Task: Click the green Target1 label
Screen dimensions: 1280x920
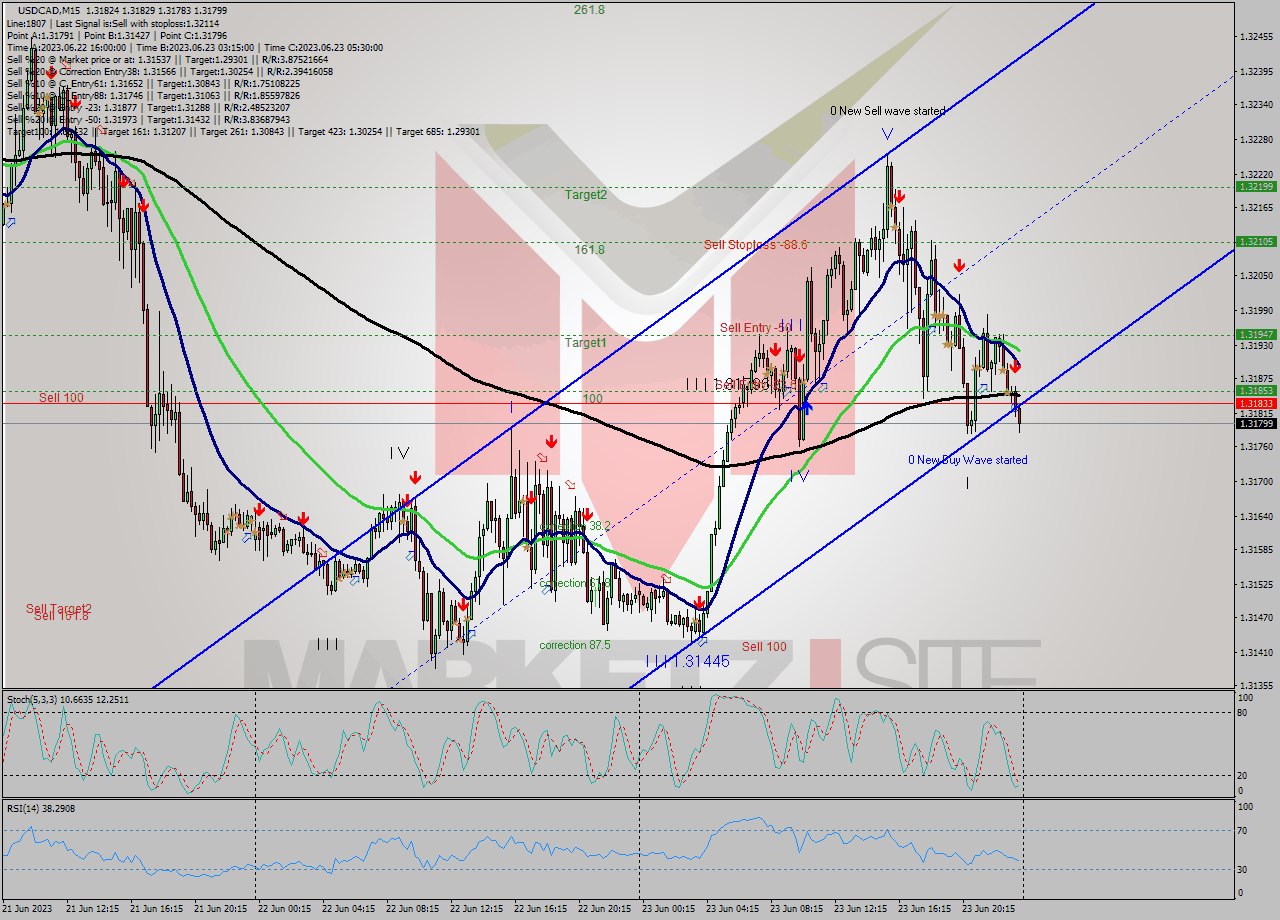Action: pos(585,342)
